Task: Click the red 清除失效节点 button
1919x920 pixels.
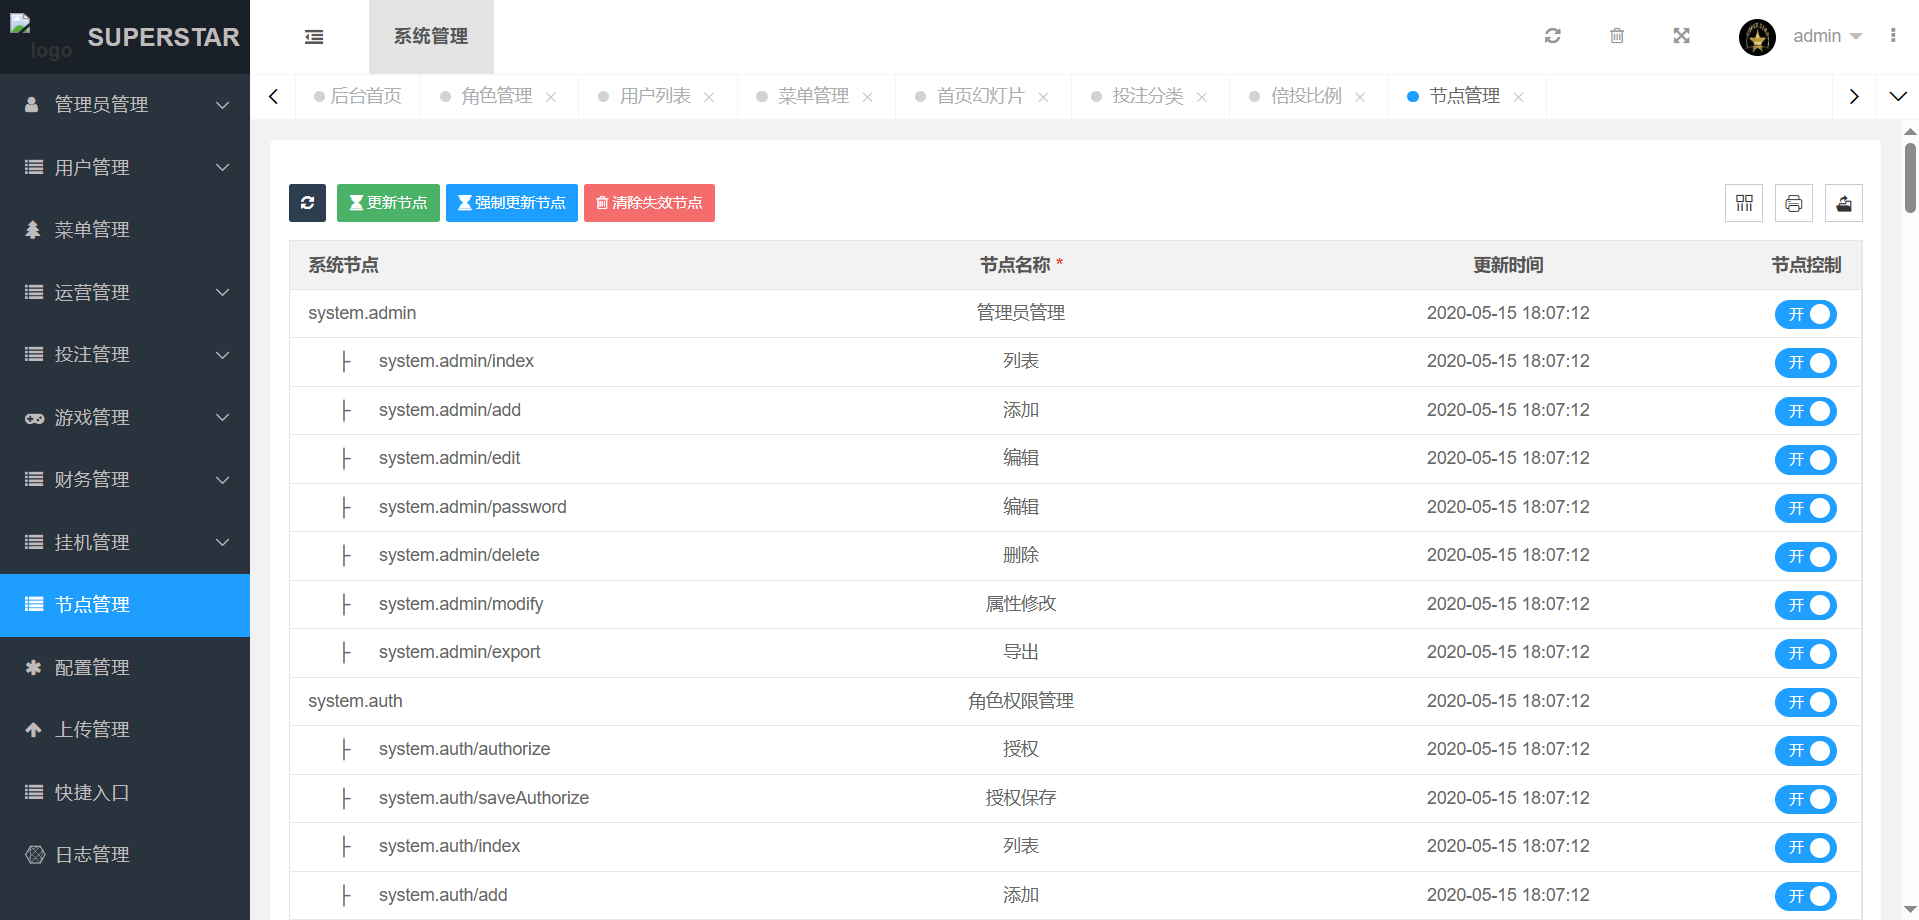Action: (649, 203)
